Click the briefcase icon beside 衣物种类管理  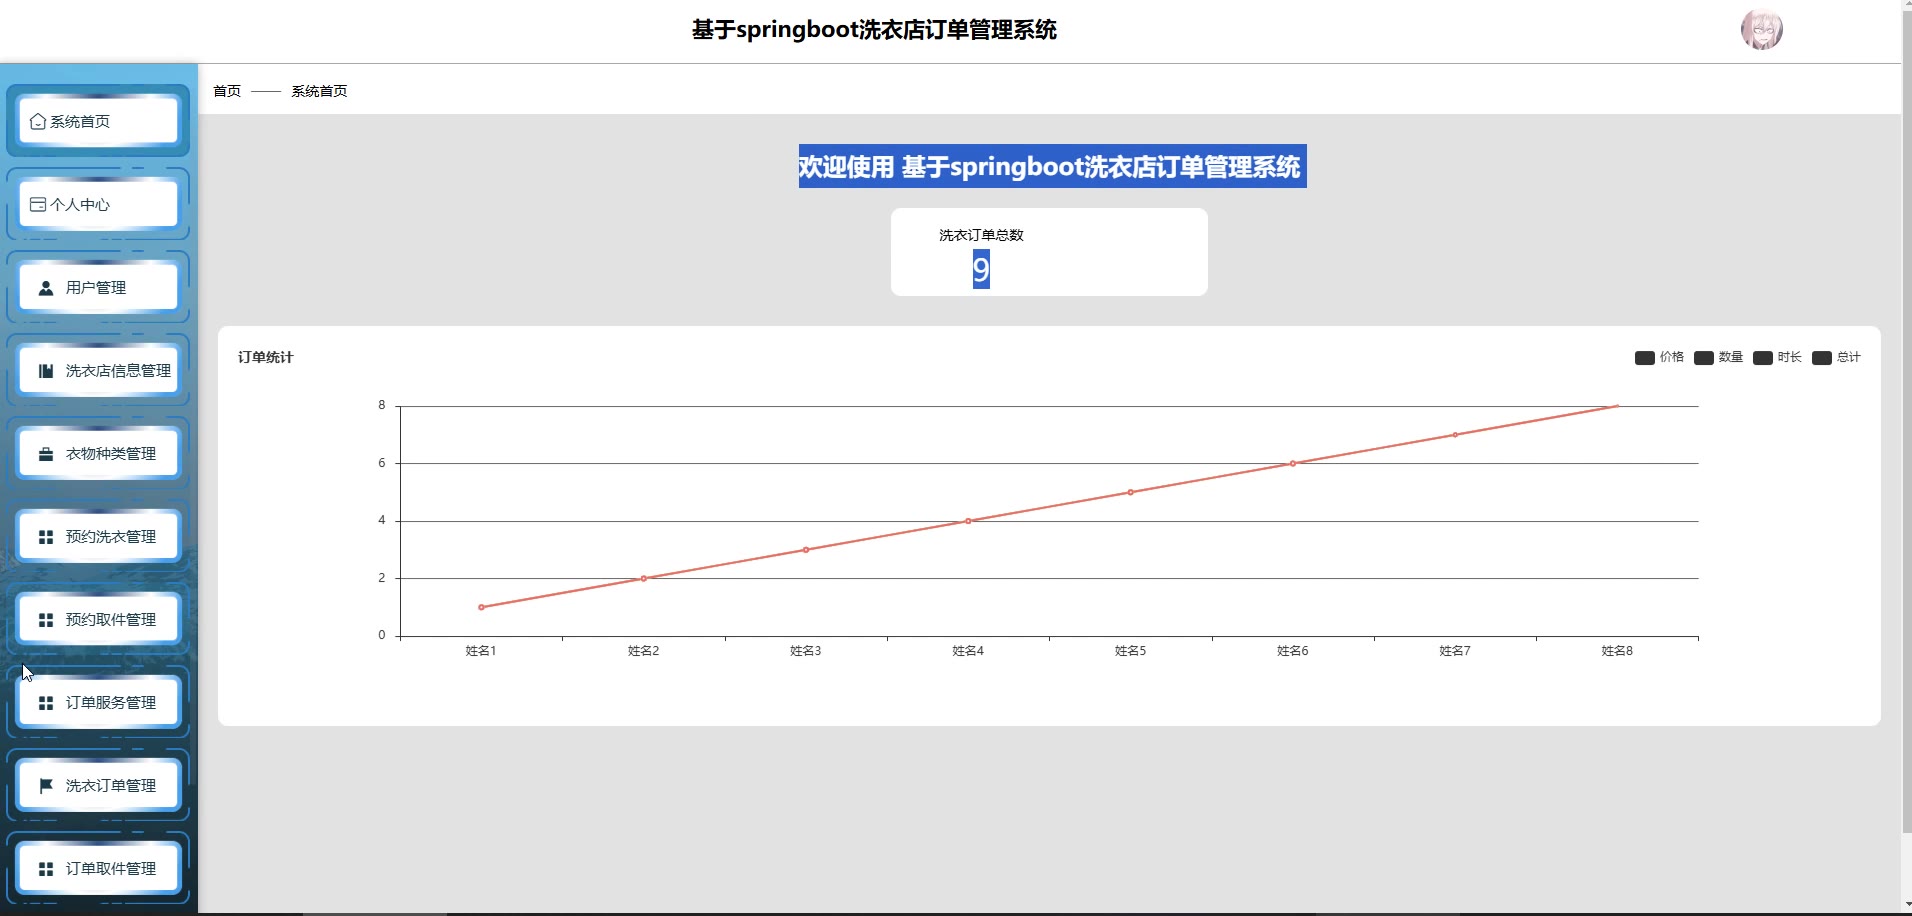pyautogui.click(x=46, y=454)
